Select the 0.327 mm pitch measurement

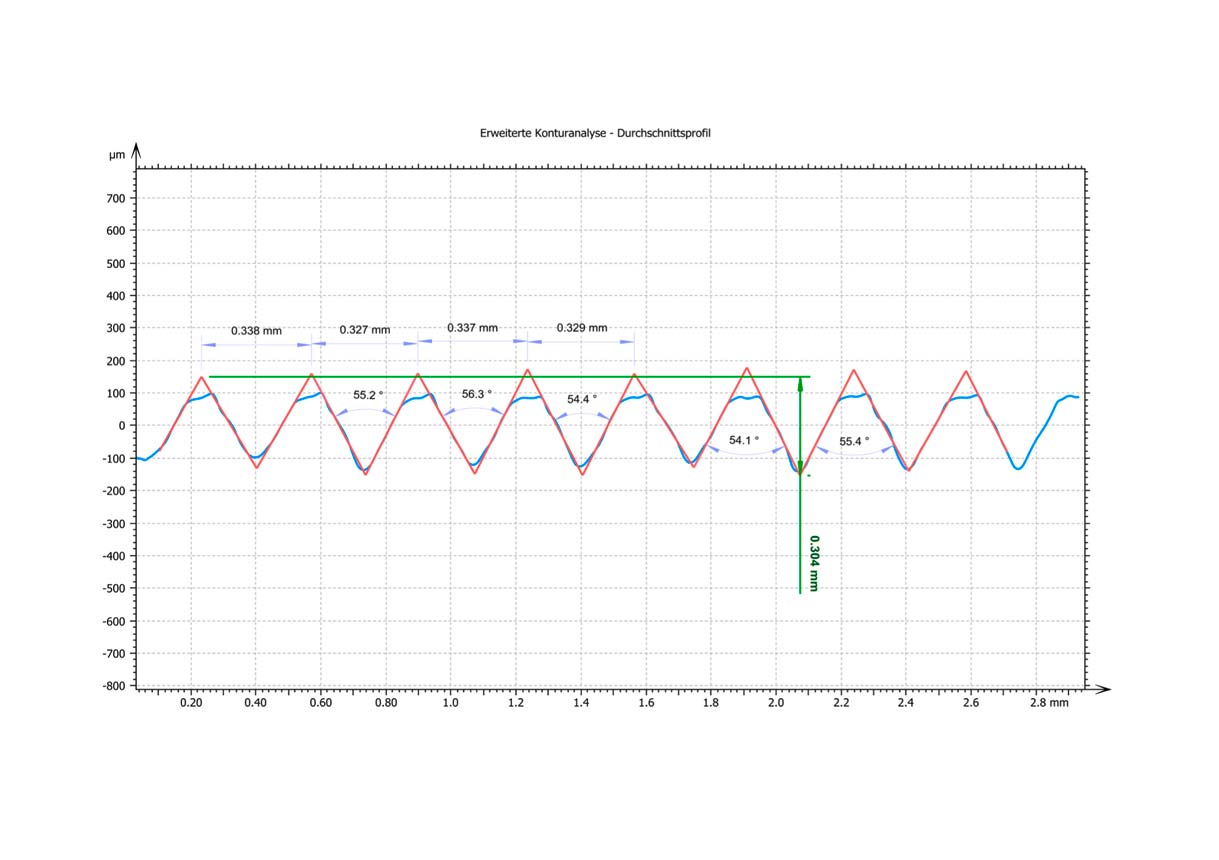click(364, 329)
